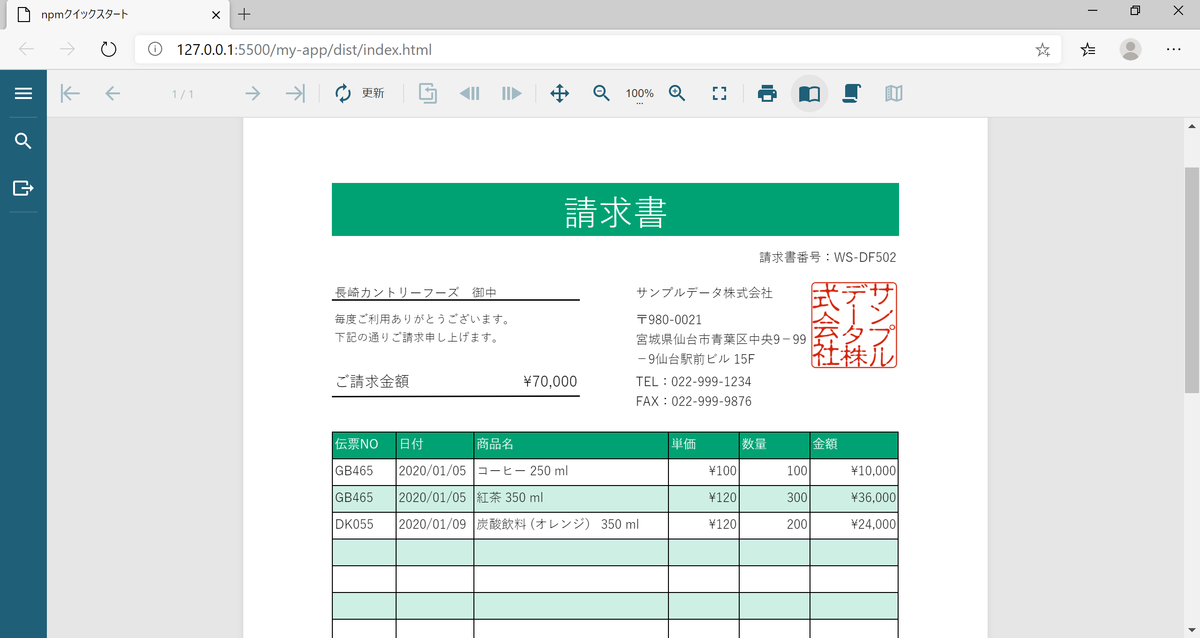Click the browser forward arrow
Viewport: 1200px width, 638px height.
tap(67, 49)
